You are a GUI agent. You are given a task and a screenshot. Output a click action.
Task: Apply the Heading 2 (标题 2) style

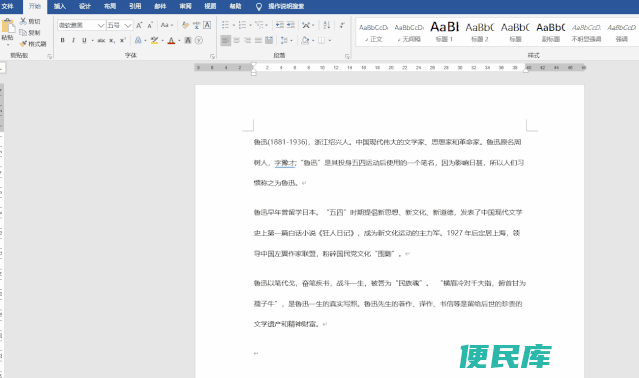[480, 32]
